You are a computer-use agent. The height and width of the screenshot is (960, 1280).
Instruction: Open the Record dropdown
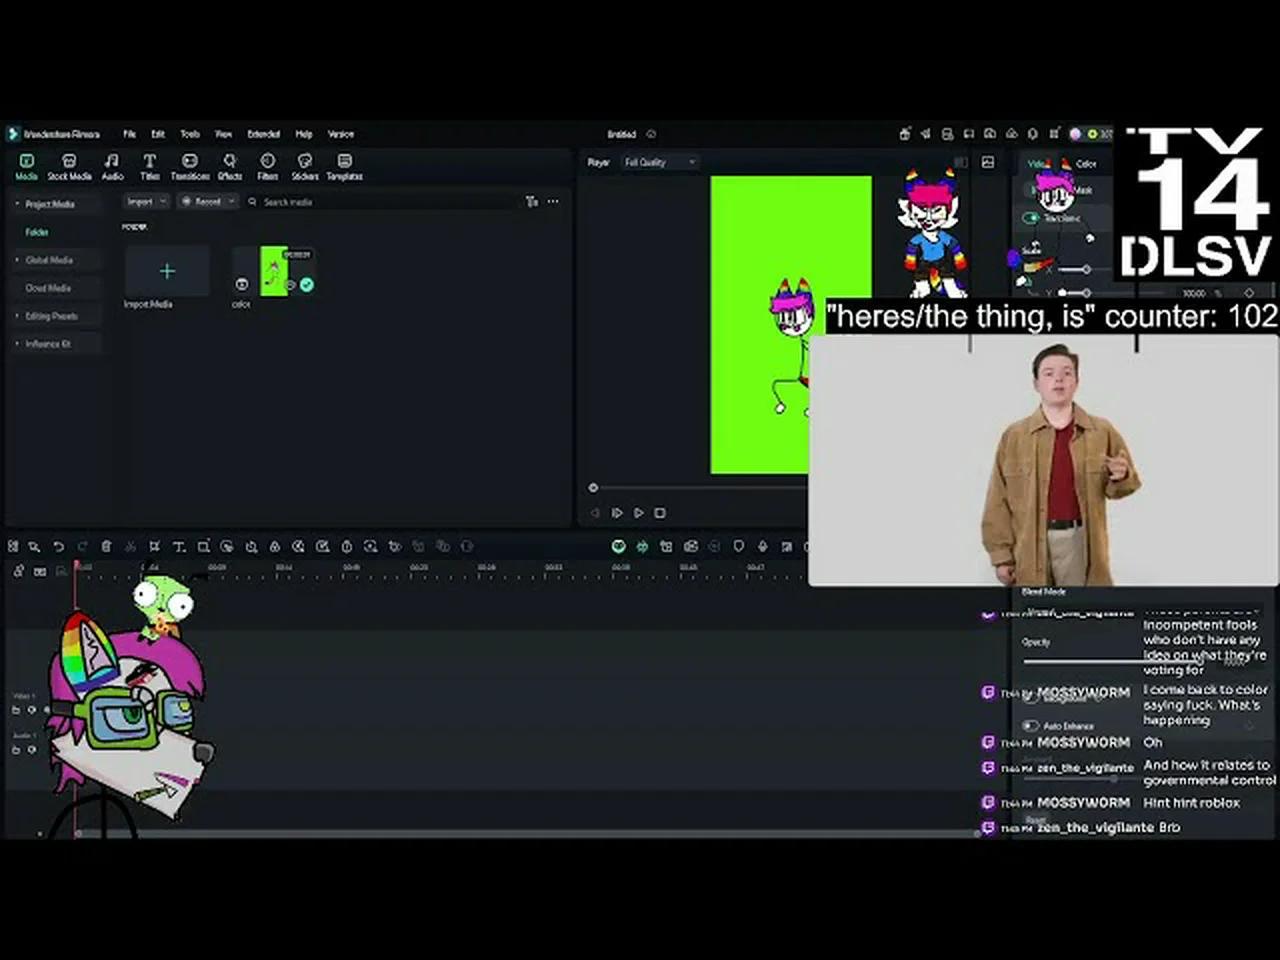207,202
